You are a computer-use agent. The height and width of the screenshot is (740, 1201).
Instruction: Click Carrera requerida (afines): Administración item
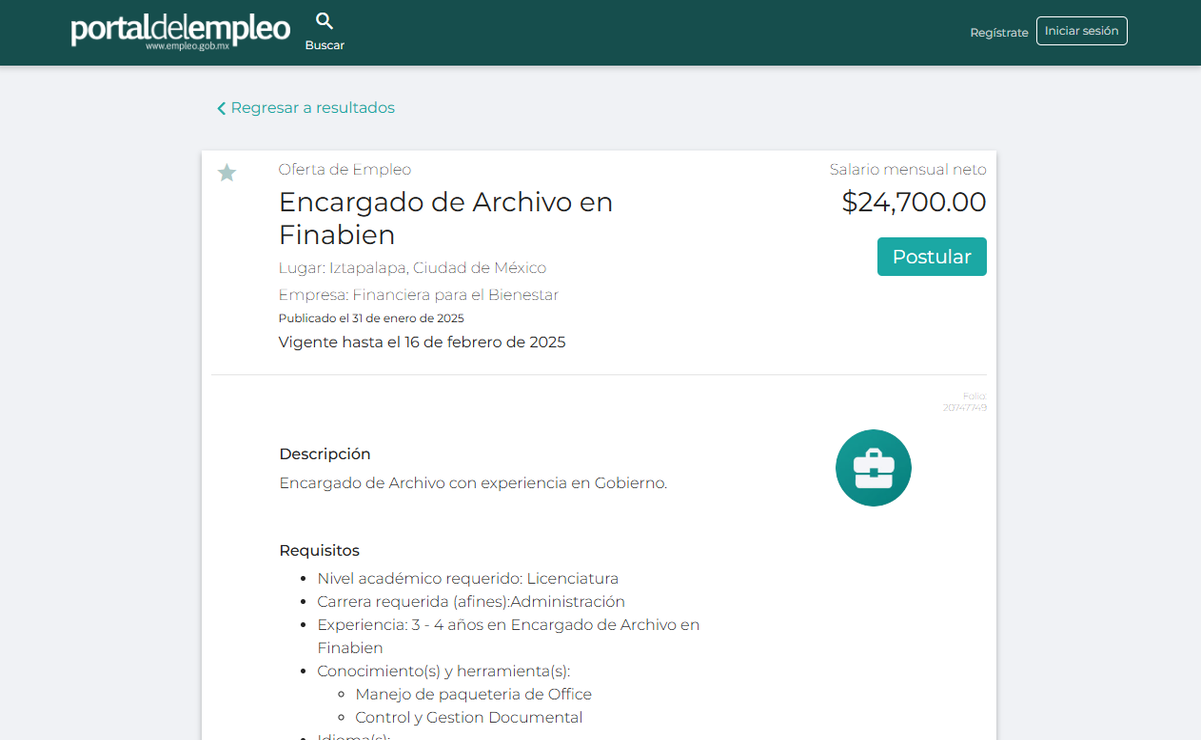[x=471, y=602]
